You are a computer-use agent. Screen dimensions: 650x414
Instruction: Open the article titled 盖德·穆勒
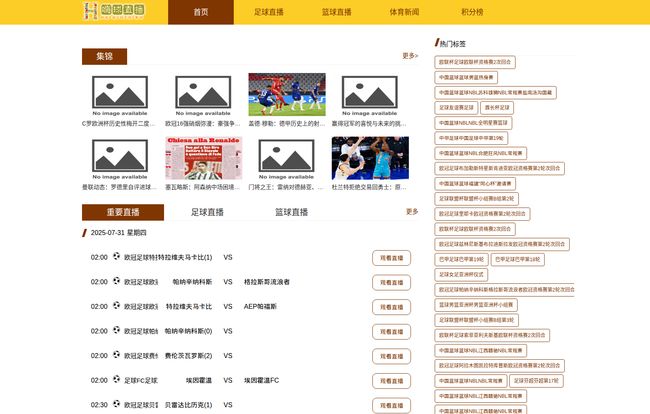coord(286,123)
